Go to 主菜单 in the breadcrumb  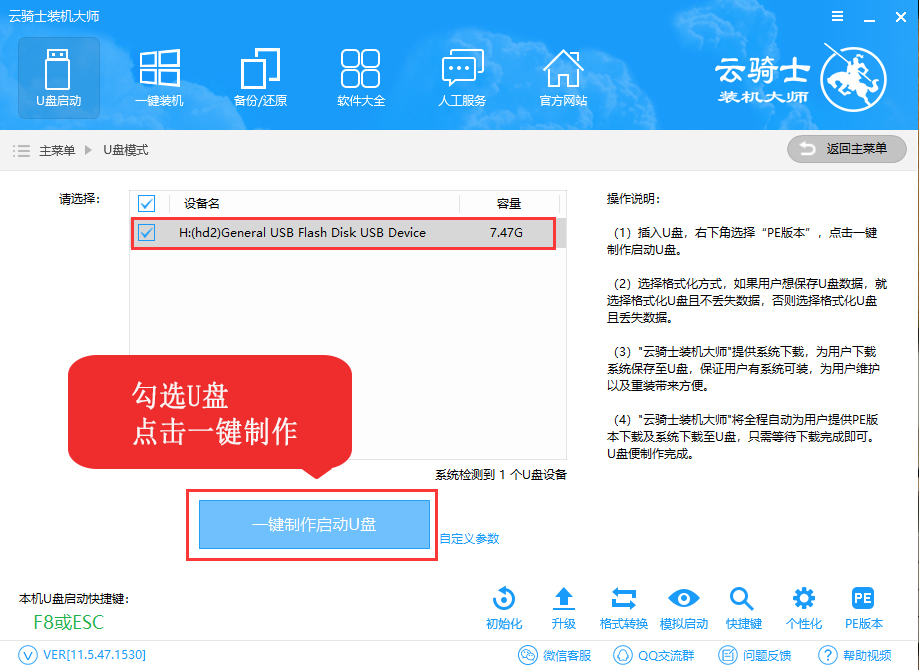pyautogui.click(x=57, y=151)
